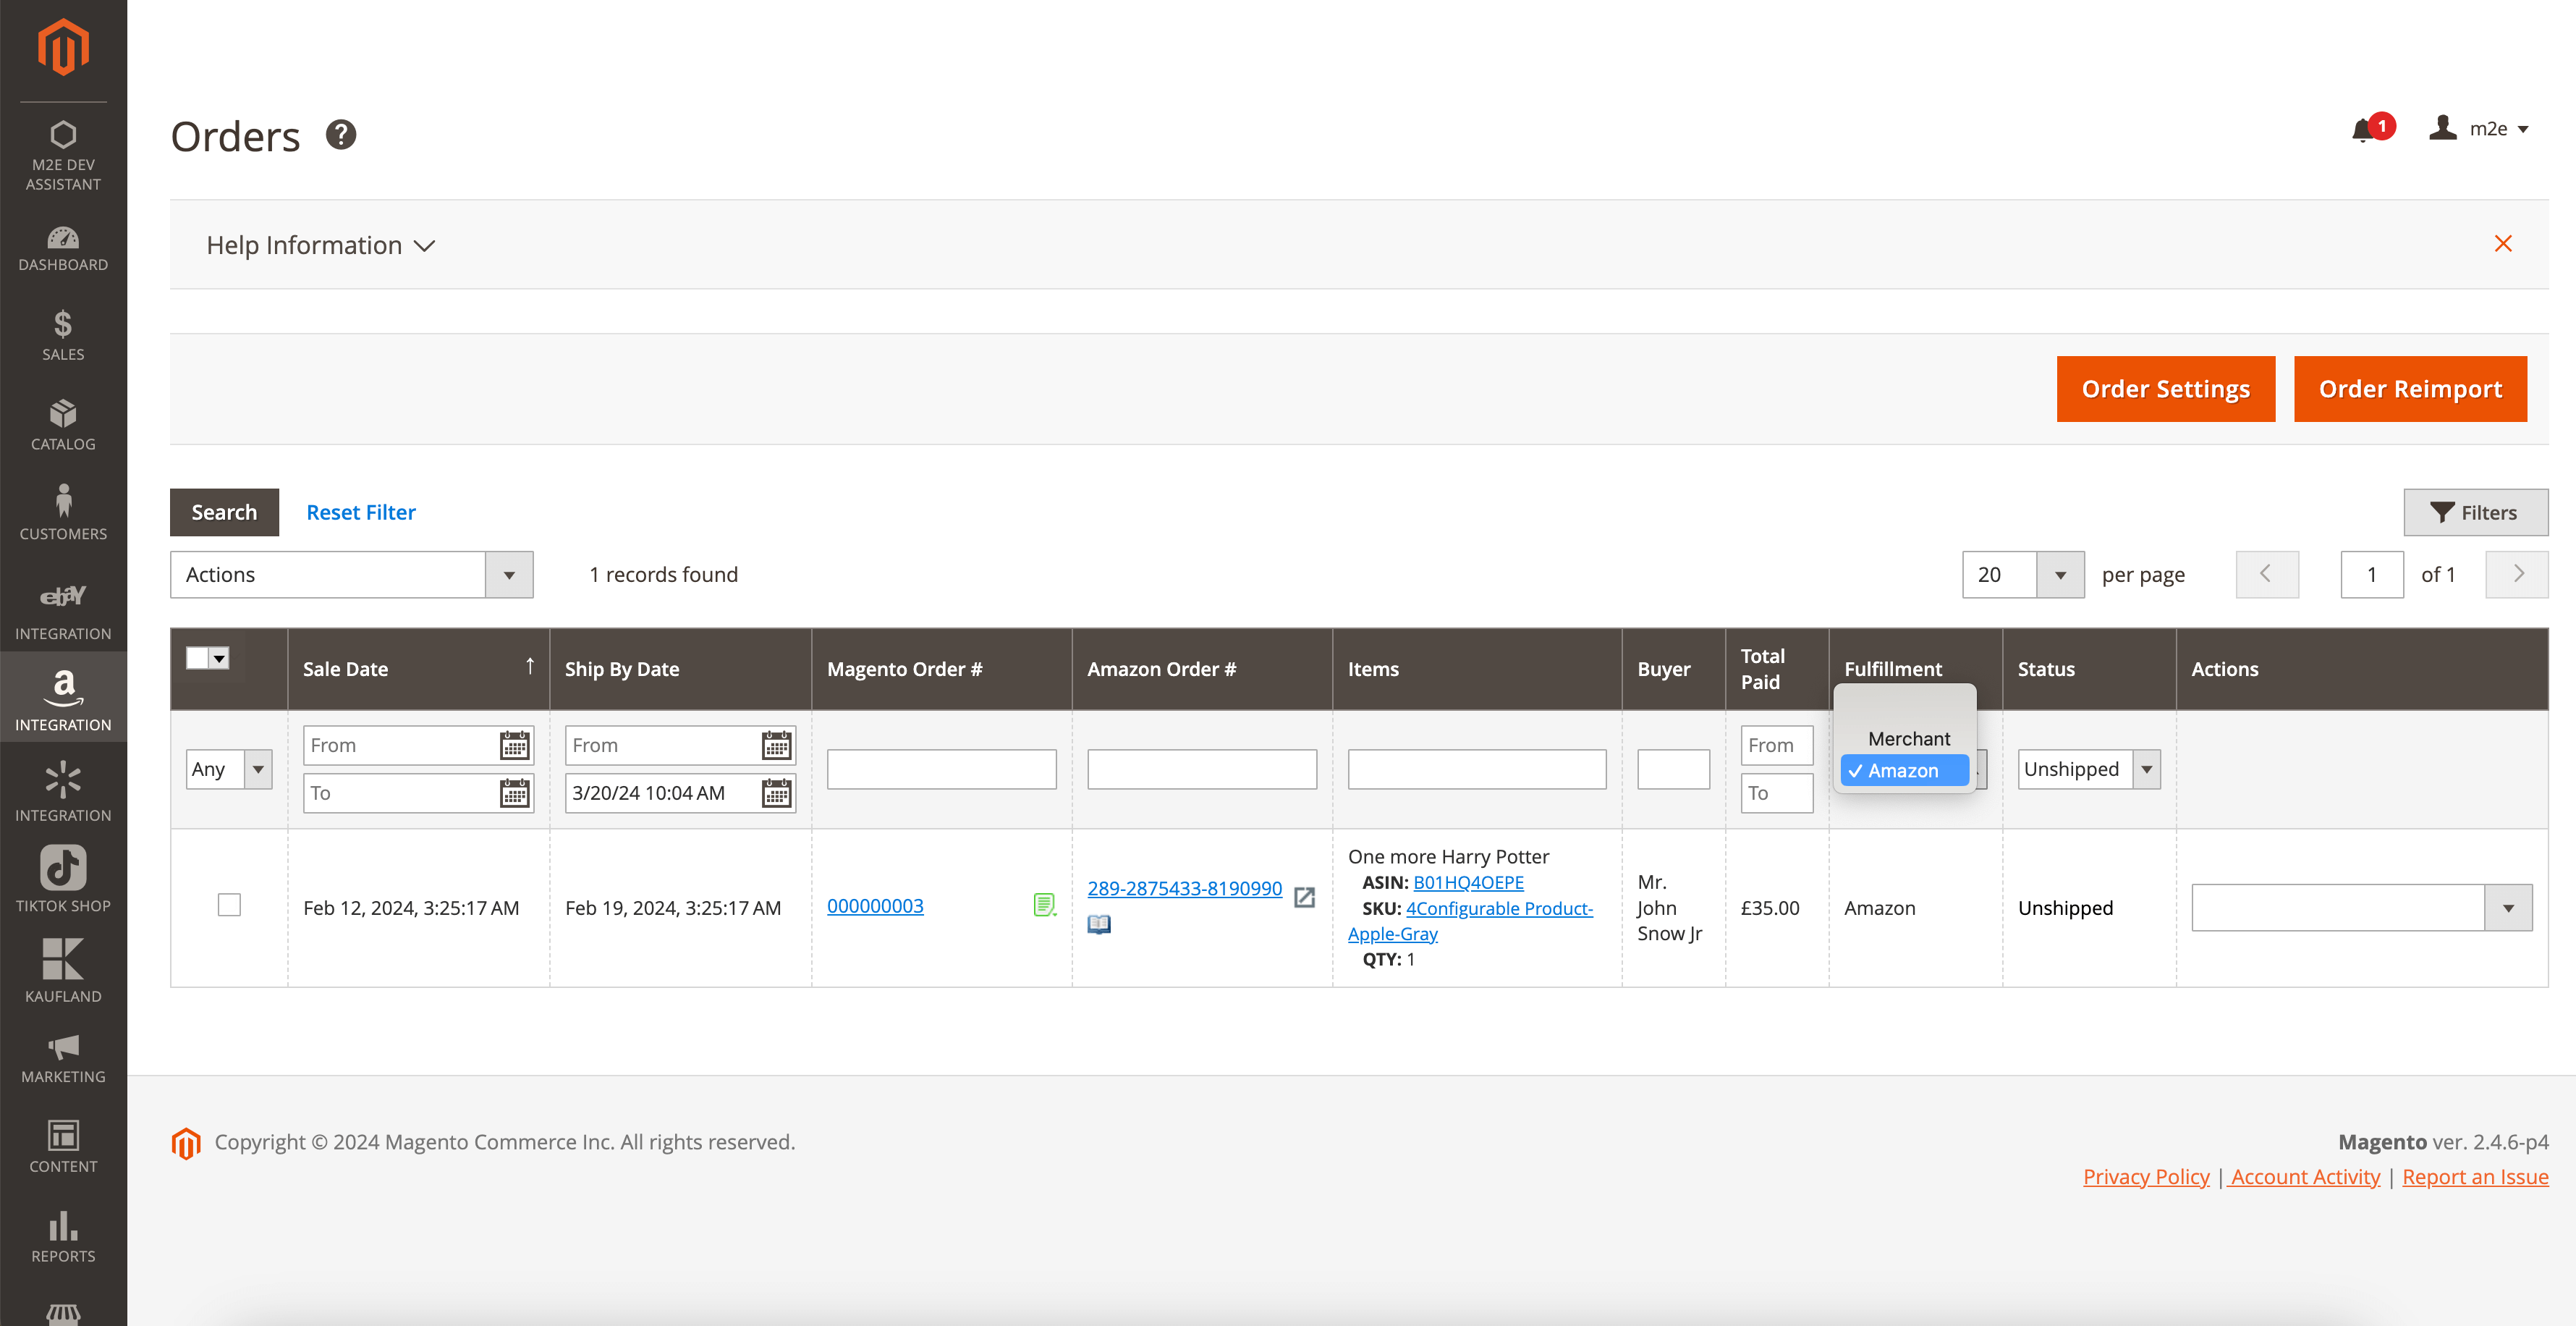The height and width of the screenshot is (1326, 2576).
Task: Open Amazon order in external link icon
Action: coord(1304,897)
